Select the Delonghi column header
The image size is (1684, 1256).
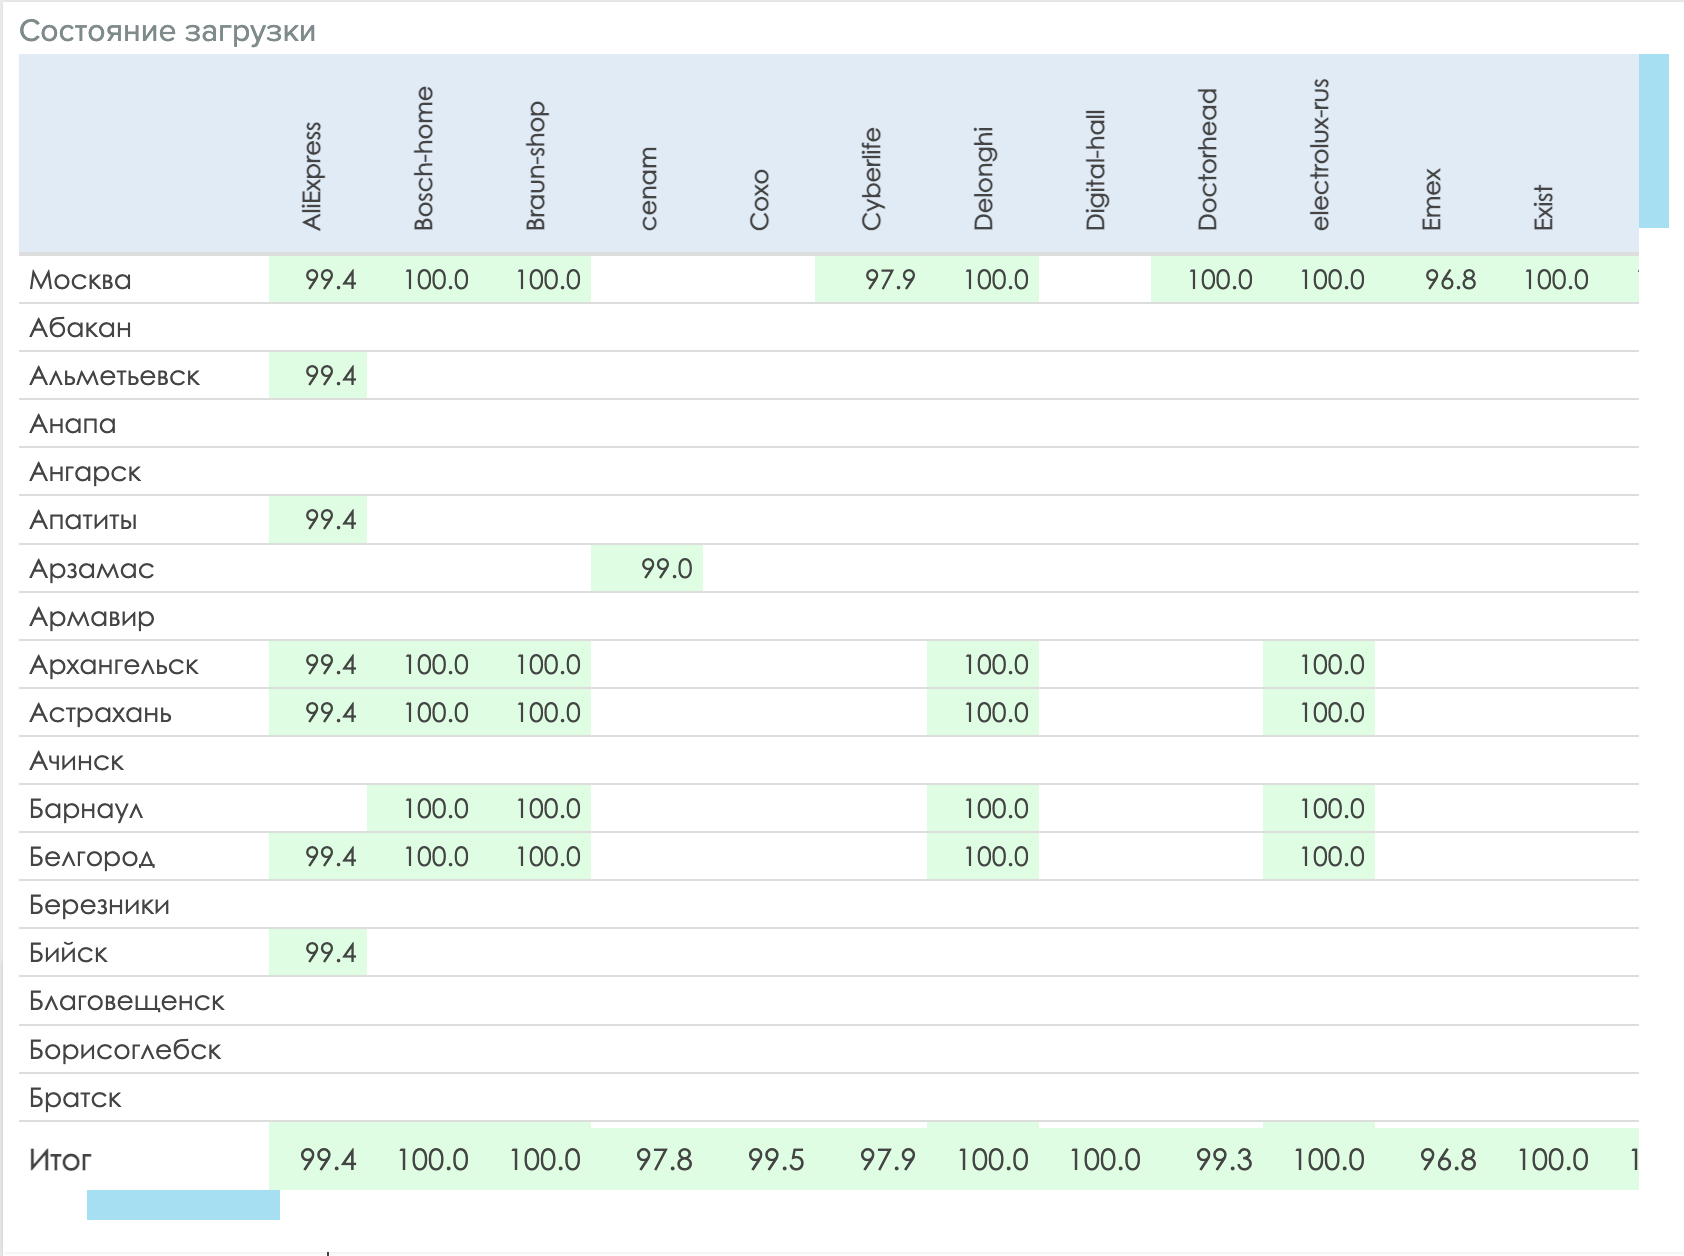coord(984,178)
